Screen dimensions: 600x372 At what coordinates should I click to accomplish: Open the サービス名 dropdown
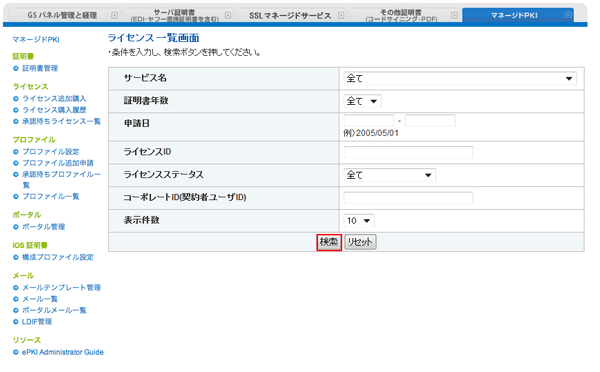(460, 78)
